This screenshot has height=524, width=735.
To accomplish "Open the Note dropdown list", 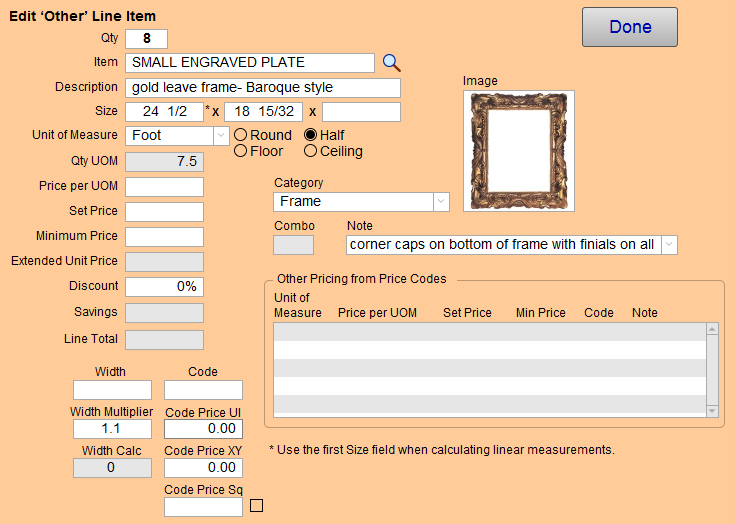I will tap(669, 244).
